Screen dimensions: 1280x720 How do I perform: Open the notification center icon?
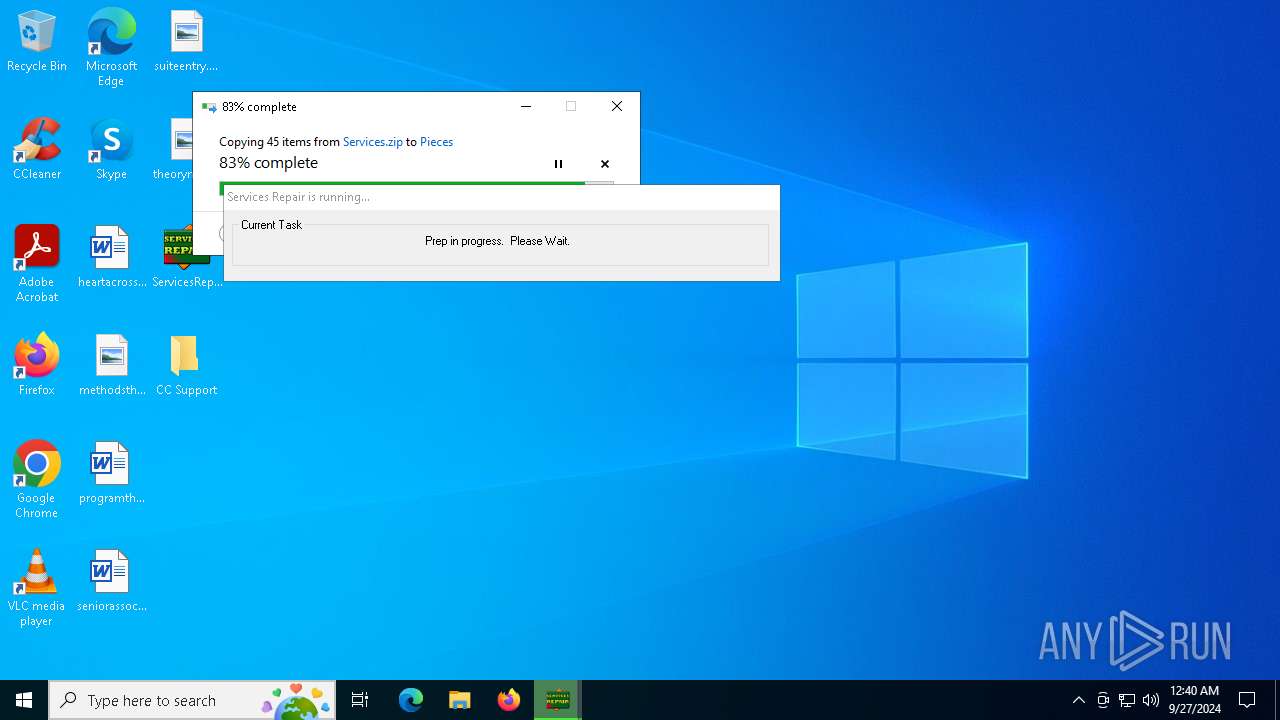tap(1247, 700)
